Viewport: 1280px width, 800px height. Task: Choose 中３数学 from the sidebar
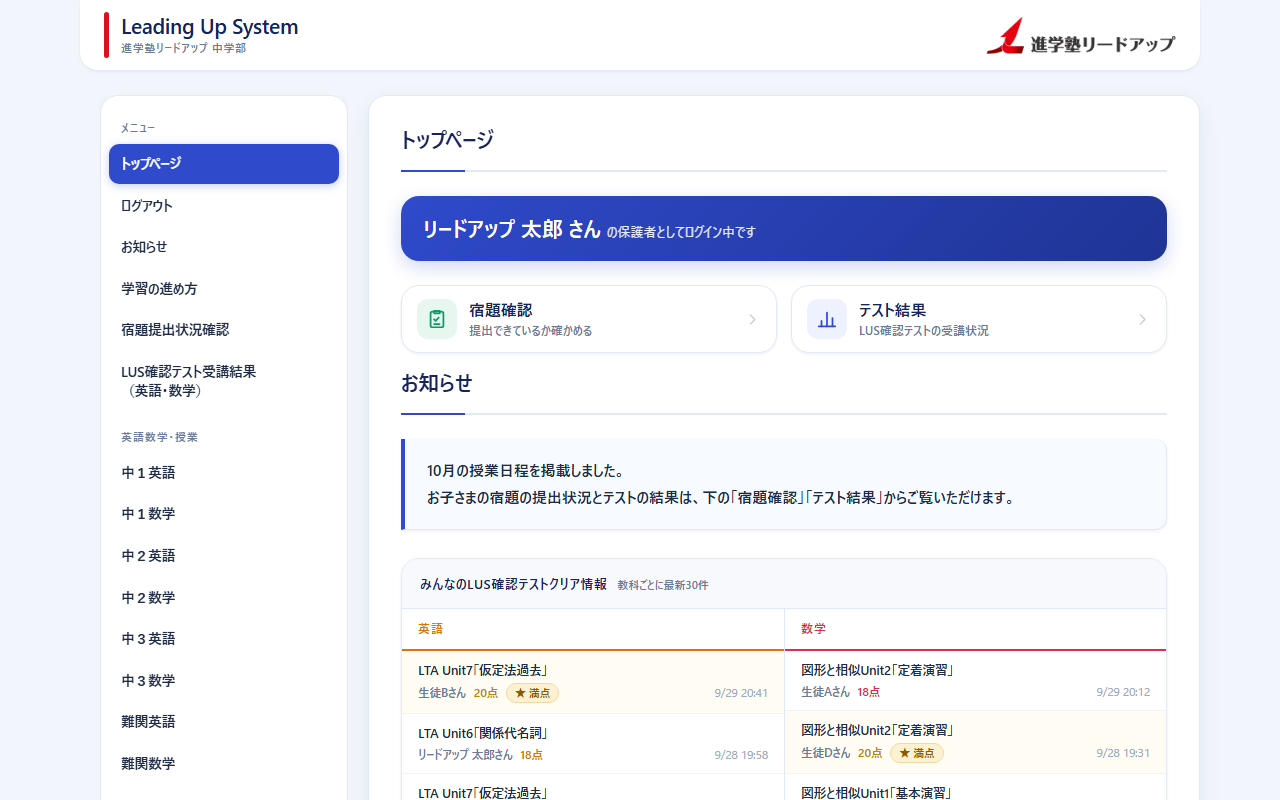[224, 681]
